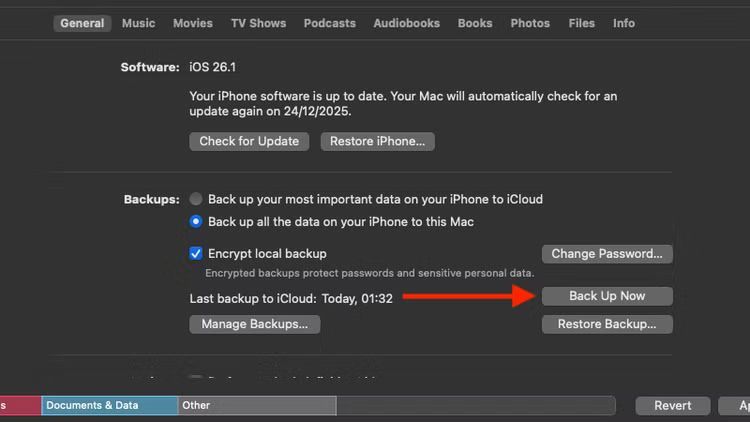This screenshot has width=750, height=422.
Task: Select the Files tab
Action: (x=581, y=23)
